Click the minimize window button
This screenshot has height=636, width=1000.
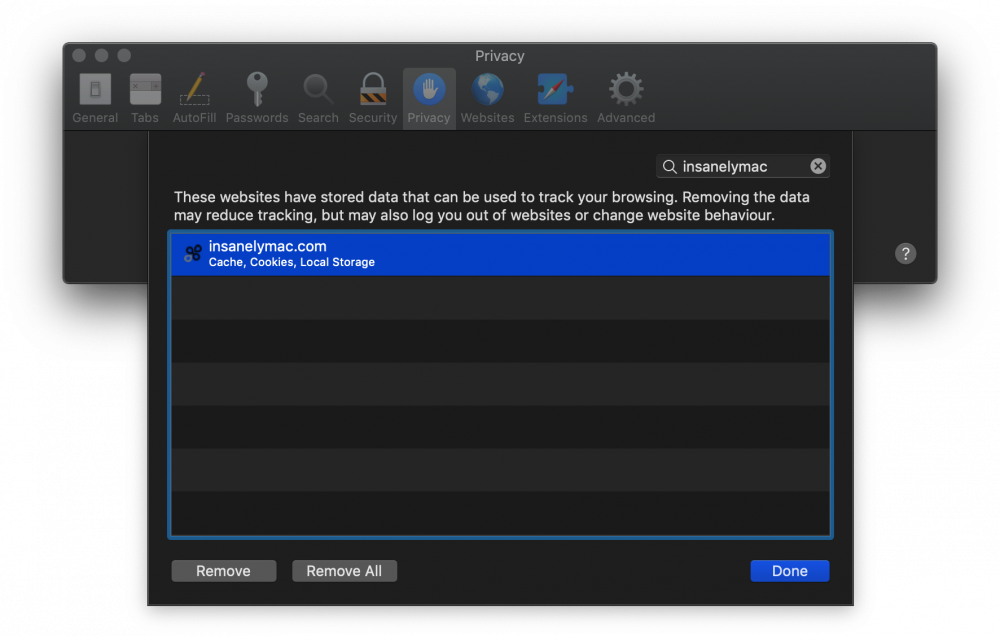(101, 55)
